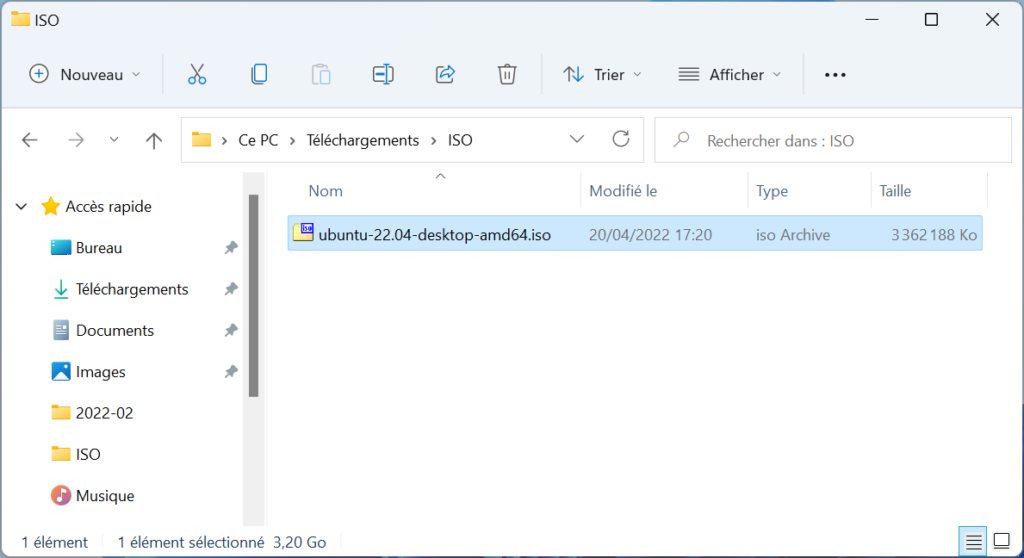Open the Trier sort dropdown

[602, 74]
